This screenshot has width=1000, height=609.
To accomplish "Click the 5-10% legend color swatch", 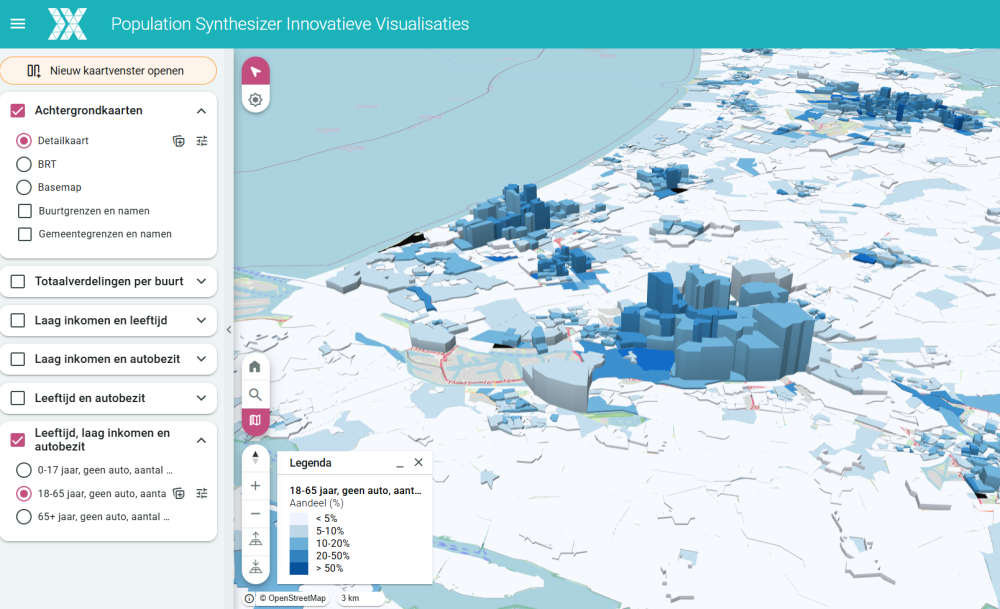I will tap(298, 531).
